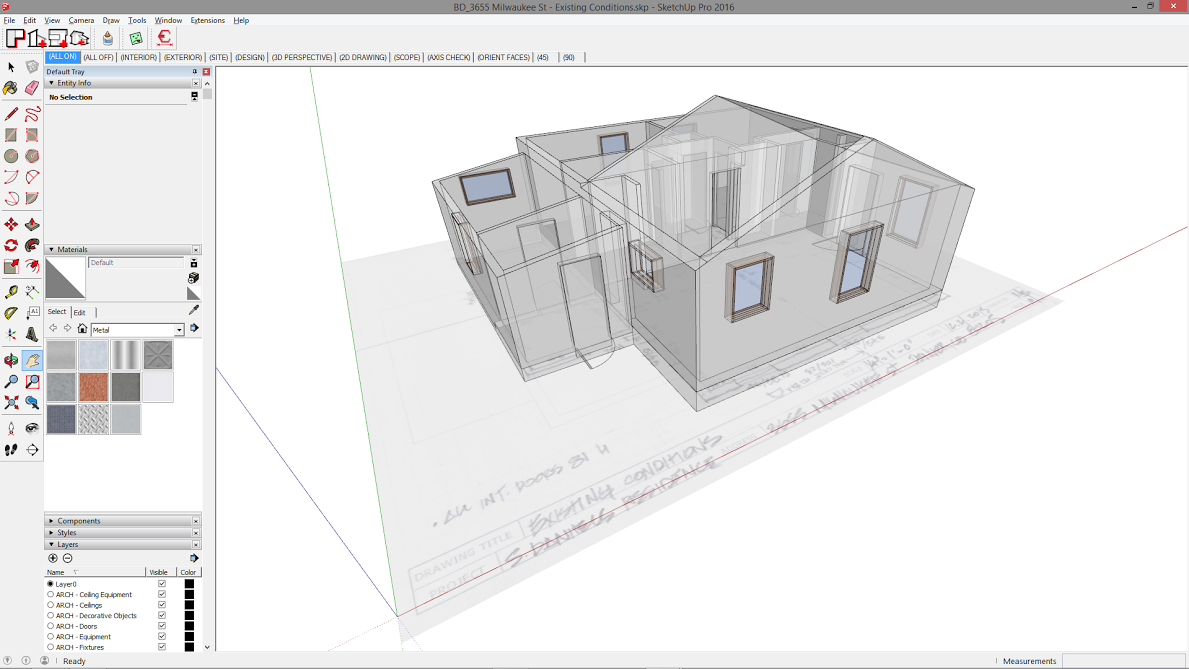Click the Materials home library button
The height and width of the screenshot is (669, 1189).
82,328
